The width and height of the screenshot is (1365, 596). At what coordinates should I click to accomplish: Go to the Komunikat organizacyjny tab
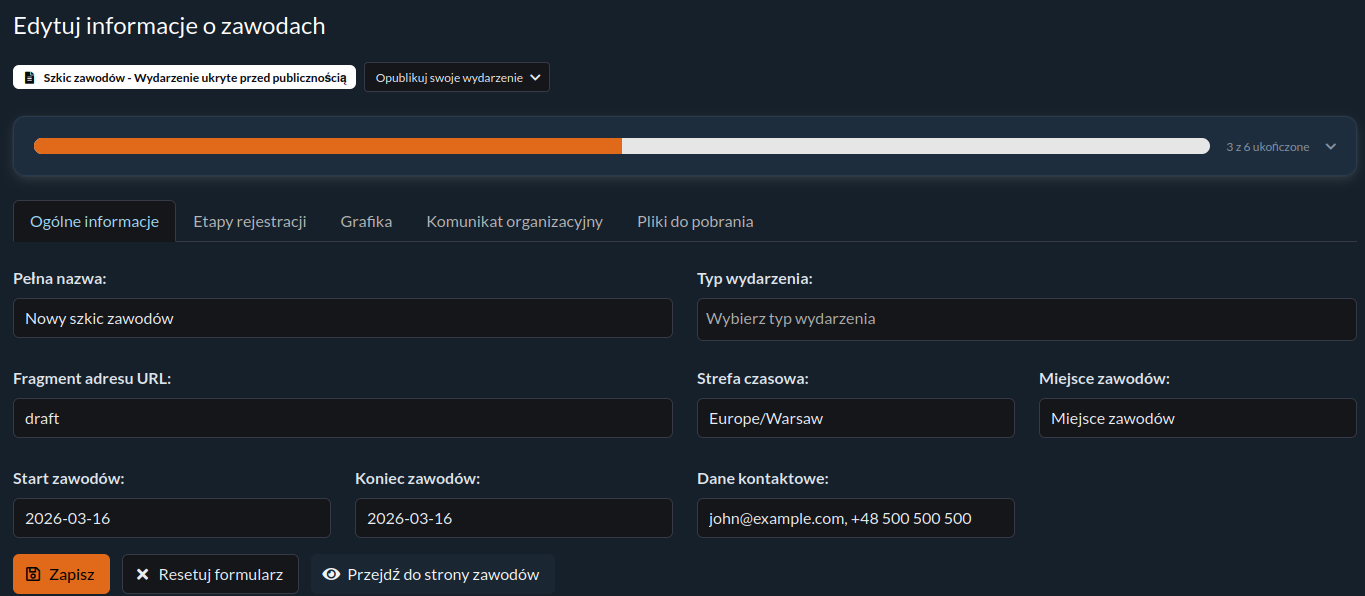[x=514, y=221]
